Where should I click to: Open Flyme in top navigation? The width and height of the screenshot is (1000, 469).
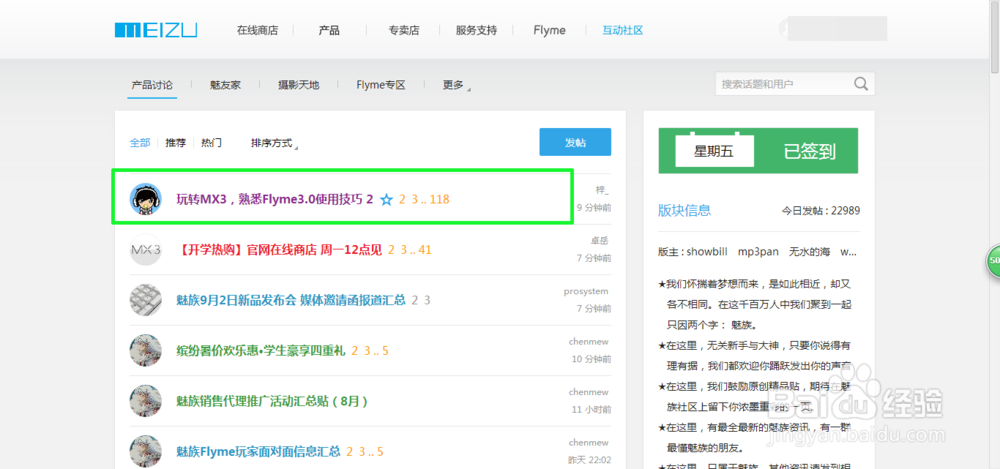[x=550, y=30]
